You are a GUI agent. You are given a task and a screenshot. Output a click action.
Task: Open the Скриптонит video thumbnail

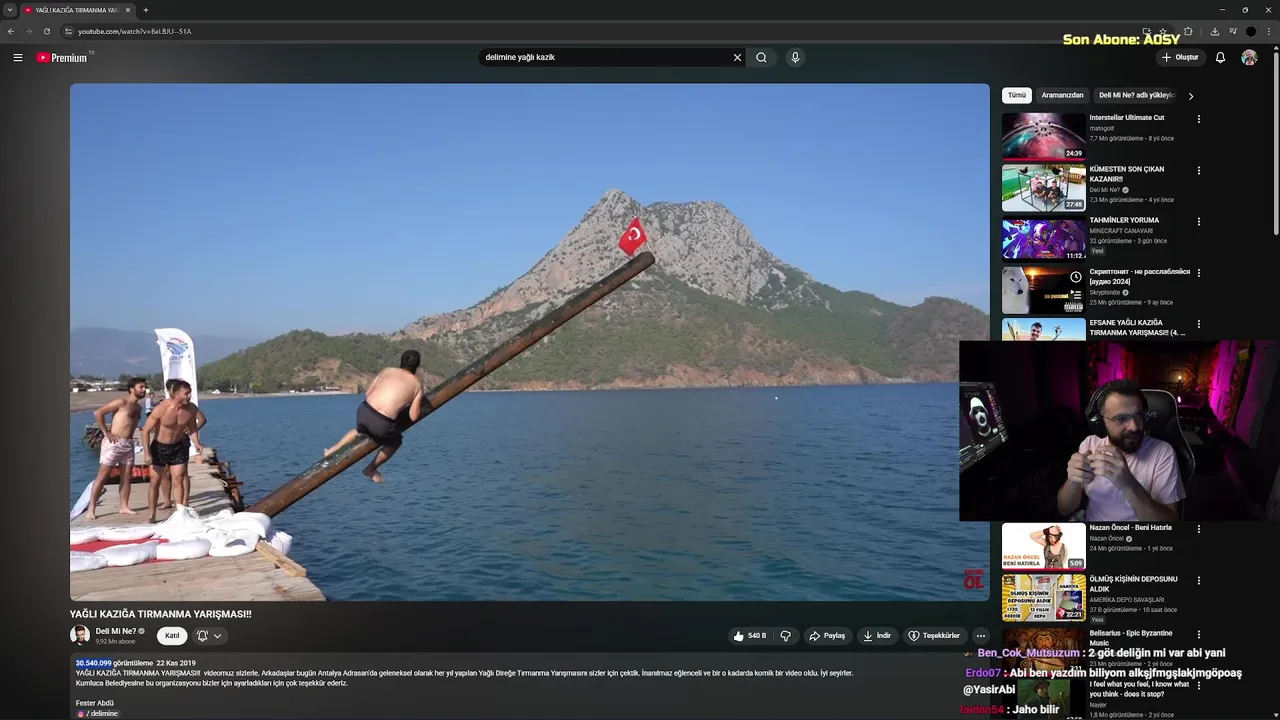coord(1044,289)
